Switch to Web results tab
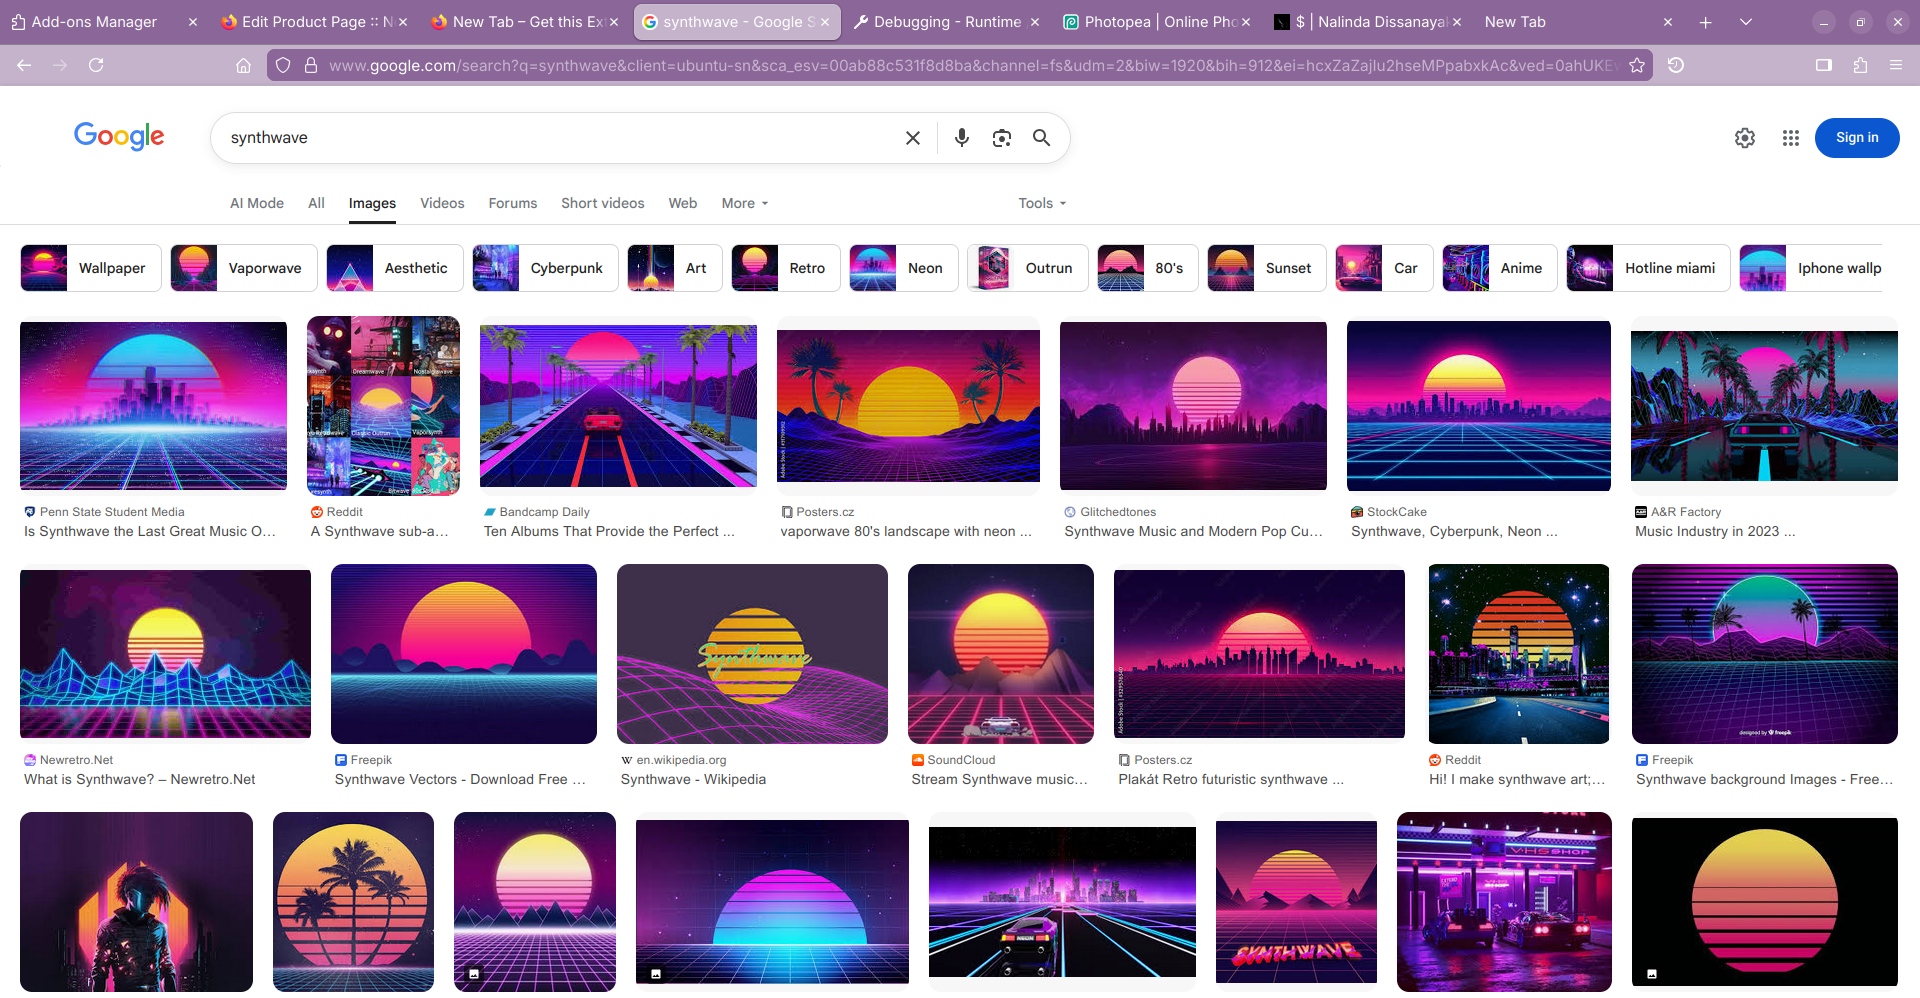 coord(683,203)
